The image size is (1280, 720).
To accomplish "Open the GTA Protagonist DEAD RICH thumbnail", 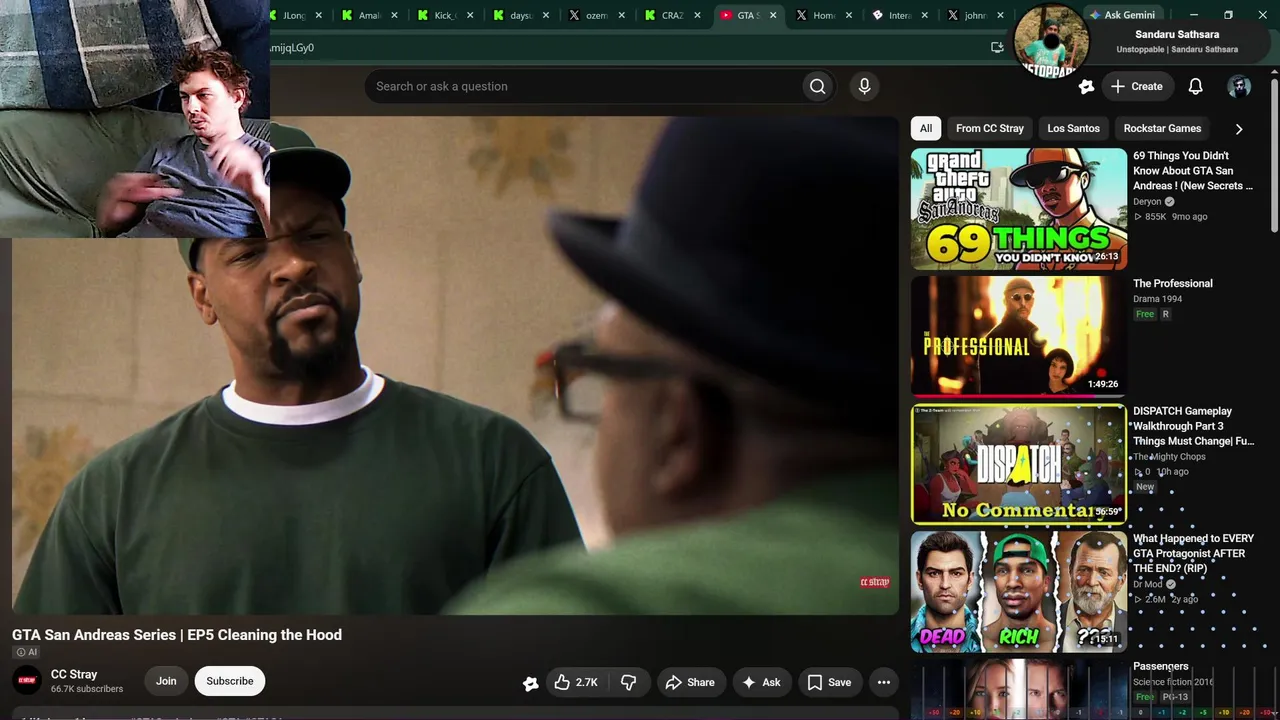I will click(x=1019, y=592).
